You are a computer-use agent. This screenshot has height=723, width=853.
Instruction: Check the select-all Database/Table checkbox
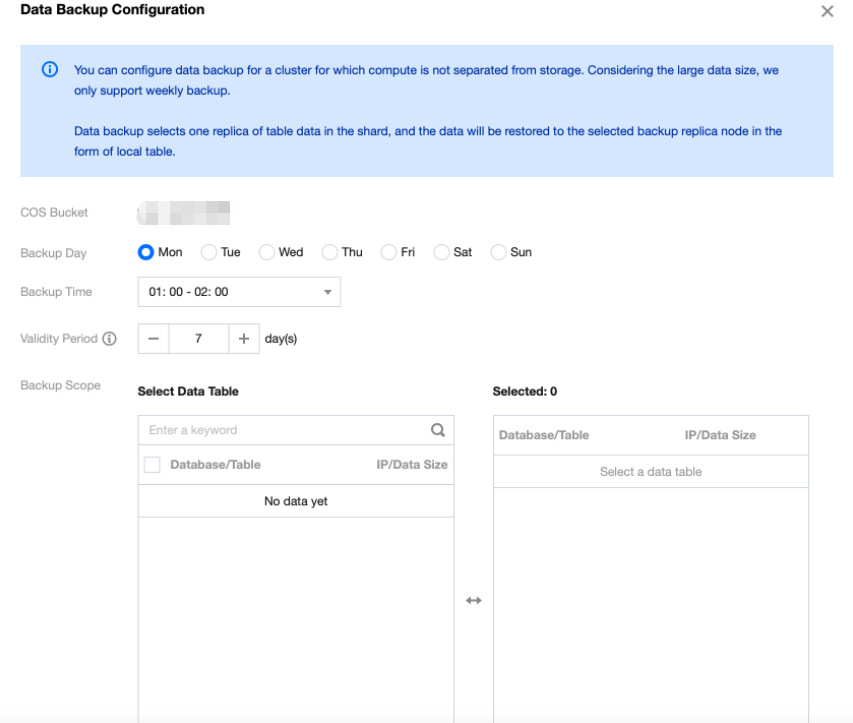tap(152, 465)
